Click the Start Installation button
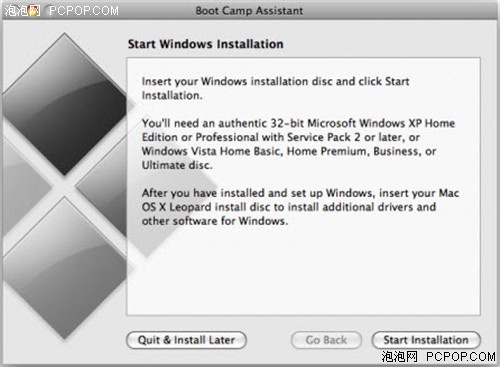 (x=426, y=340)
